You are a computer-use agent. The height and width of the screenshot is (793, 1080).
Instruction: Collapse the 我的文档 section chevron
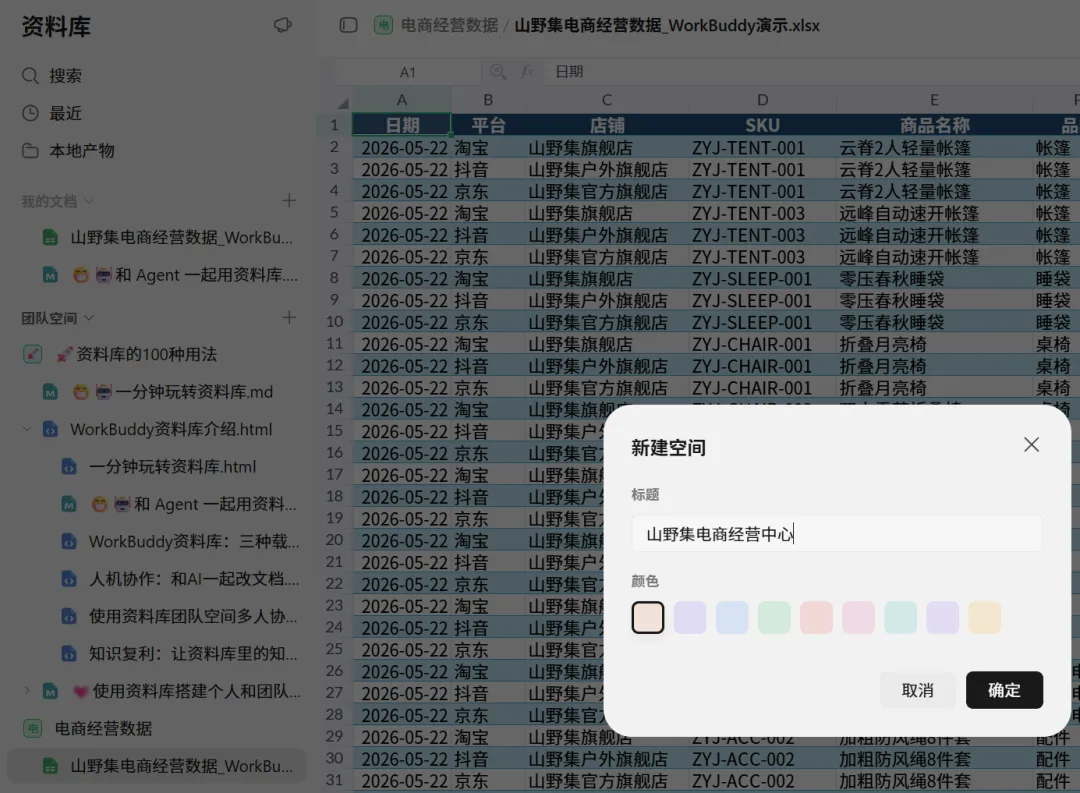tap(89, 201)
